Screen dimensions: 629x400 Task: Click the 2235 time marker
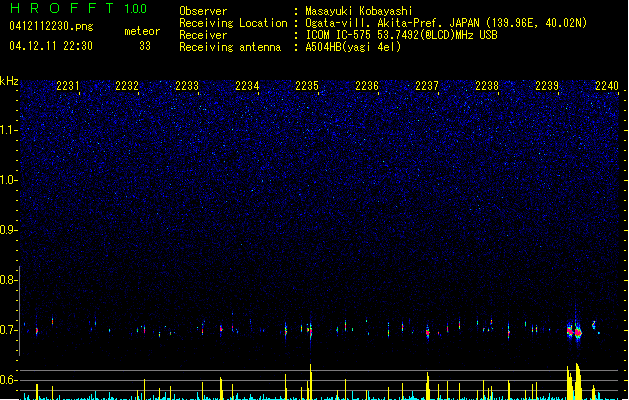click(307, 86)
